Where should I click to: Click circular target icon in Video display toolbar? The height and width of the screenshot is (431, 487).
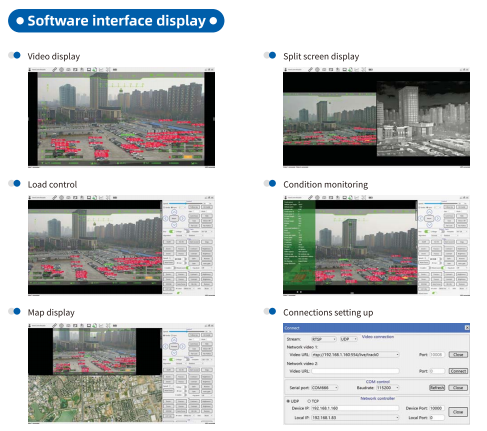tap(62, 69)
